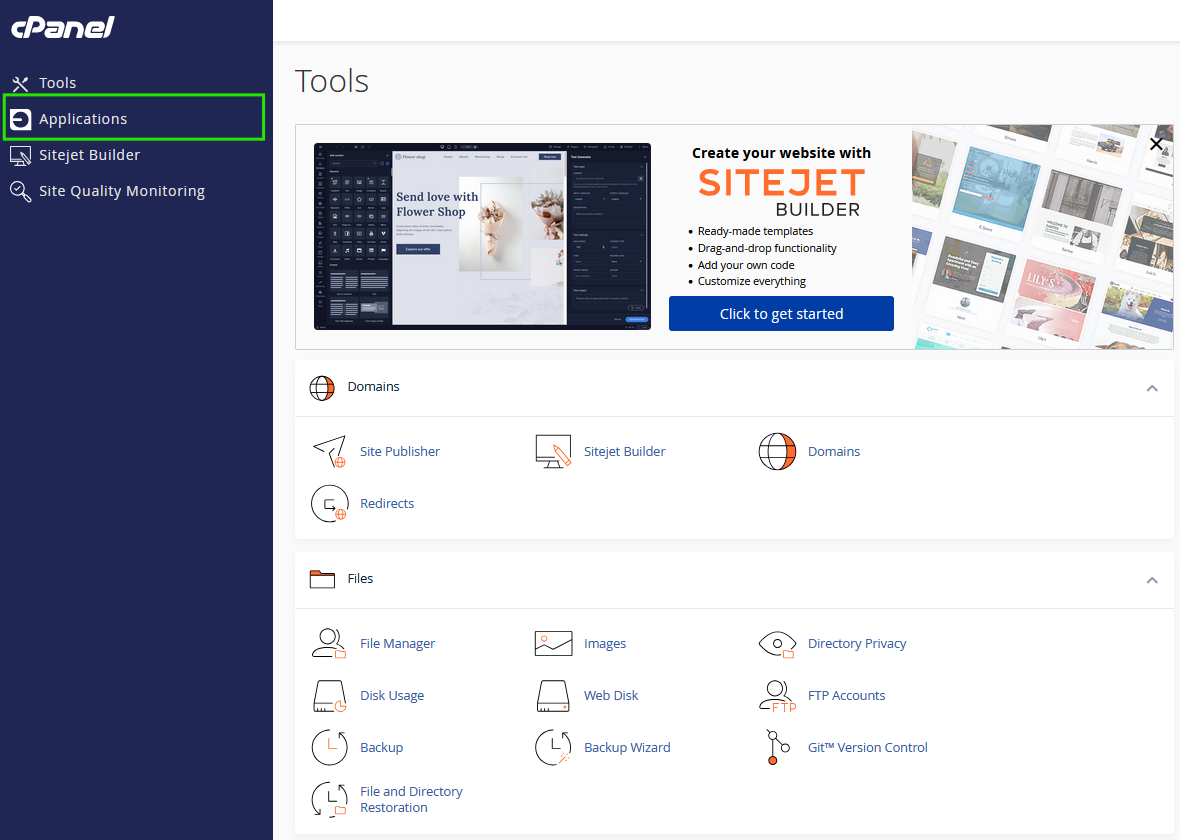Click the Redirects icon
Screen dimensions: 1180x840
point(330,504)
